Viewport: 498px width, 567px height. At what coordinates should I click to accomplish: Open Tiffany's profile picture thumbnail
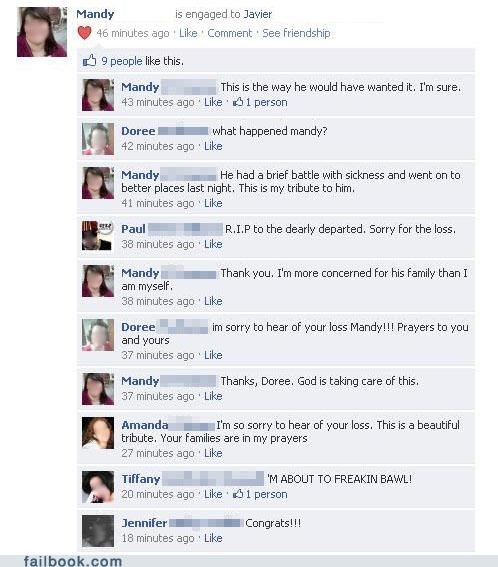[98, 487]
